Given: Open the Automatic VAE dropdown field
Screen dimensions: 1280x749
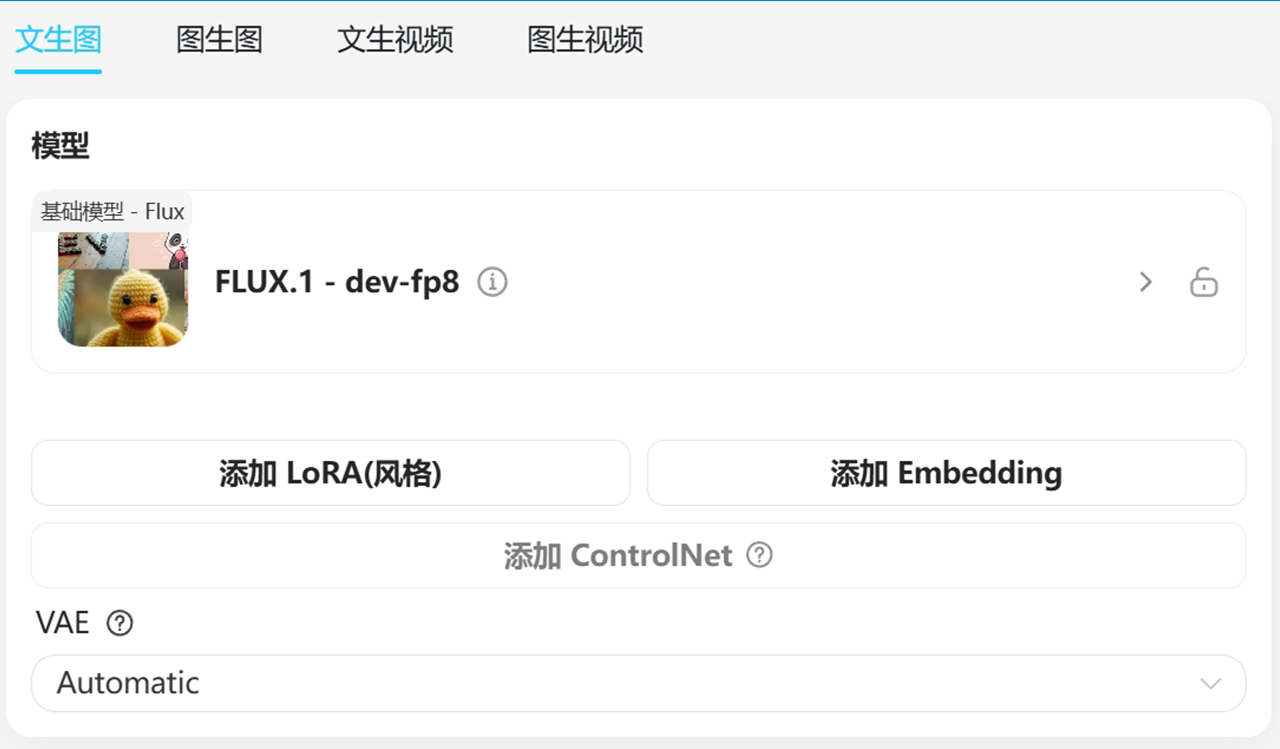Looking at the screenshot, I should [x=639, y=684].
